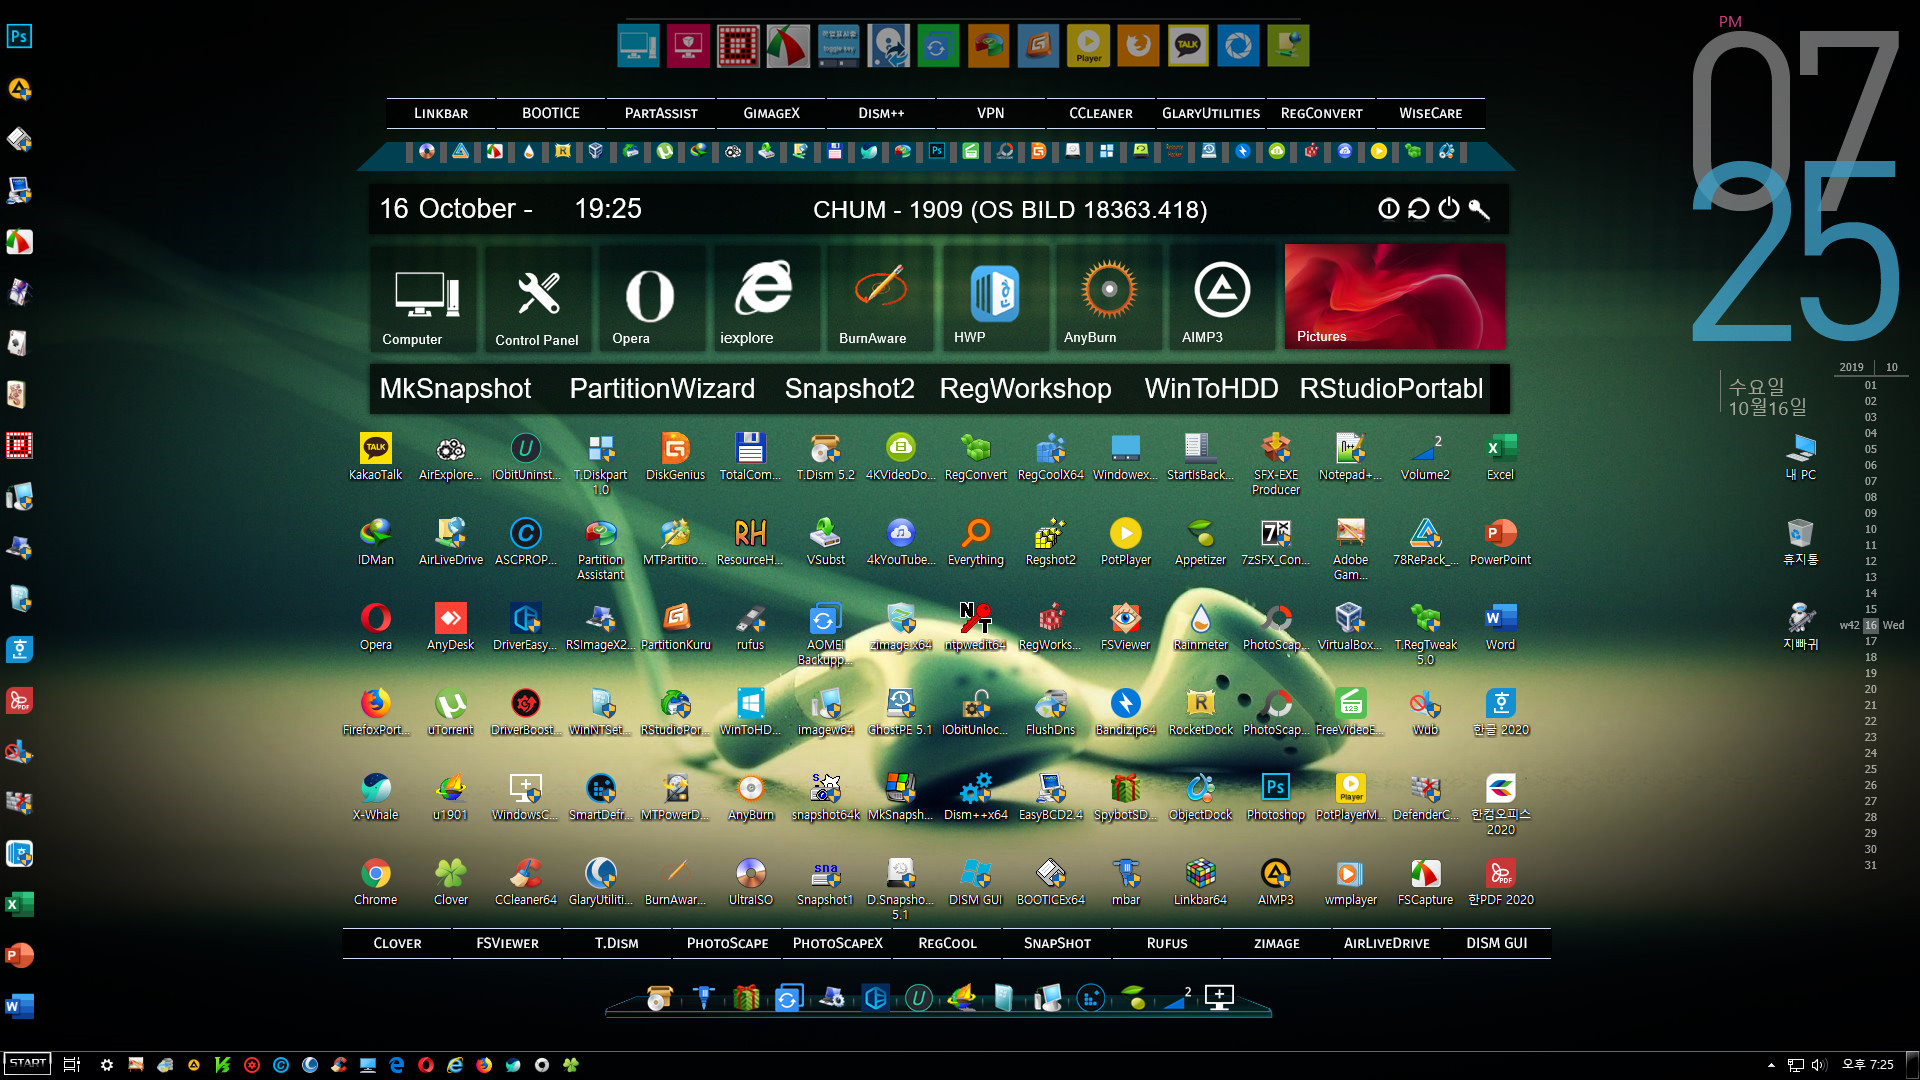The image size is (1920, 1080).
Task: Open the taskbar clock 오후 7:25
Action: pos(1868,1065)
